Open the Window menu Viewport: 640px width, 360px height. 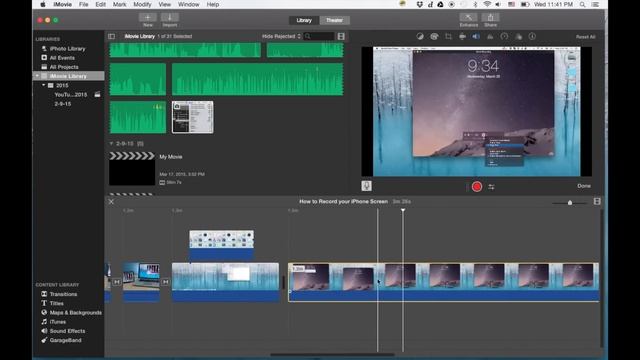point(189,4)
